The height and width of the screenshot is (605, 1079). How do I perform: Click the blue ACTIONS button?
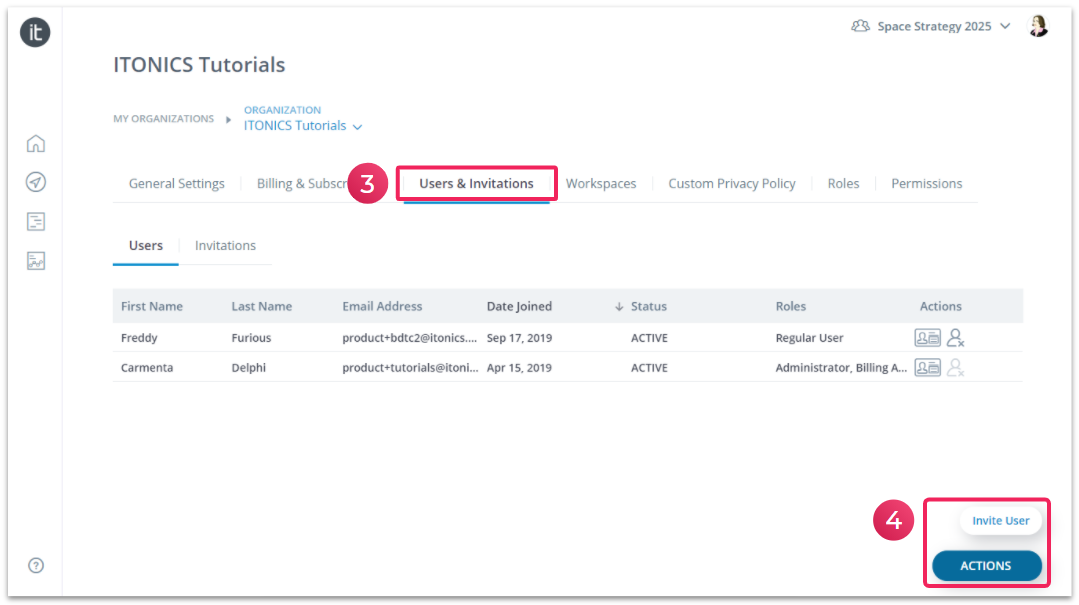click(x=986, y=566)
